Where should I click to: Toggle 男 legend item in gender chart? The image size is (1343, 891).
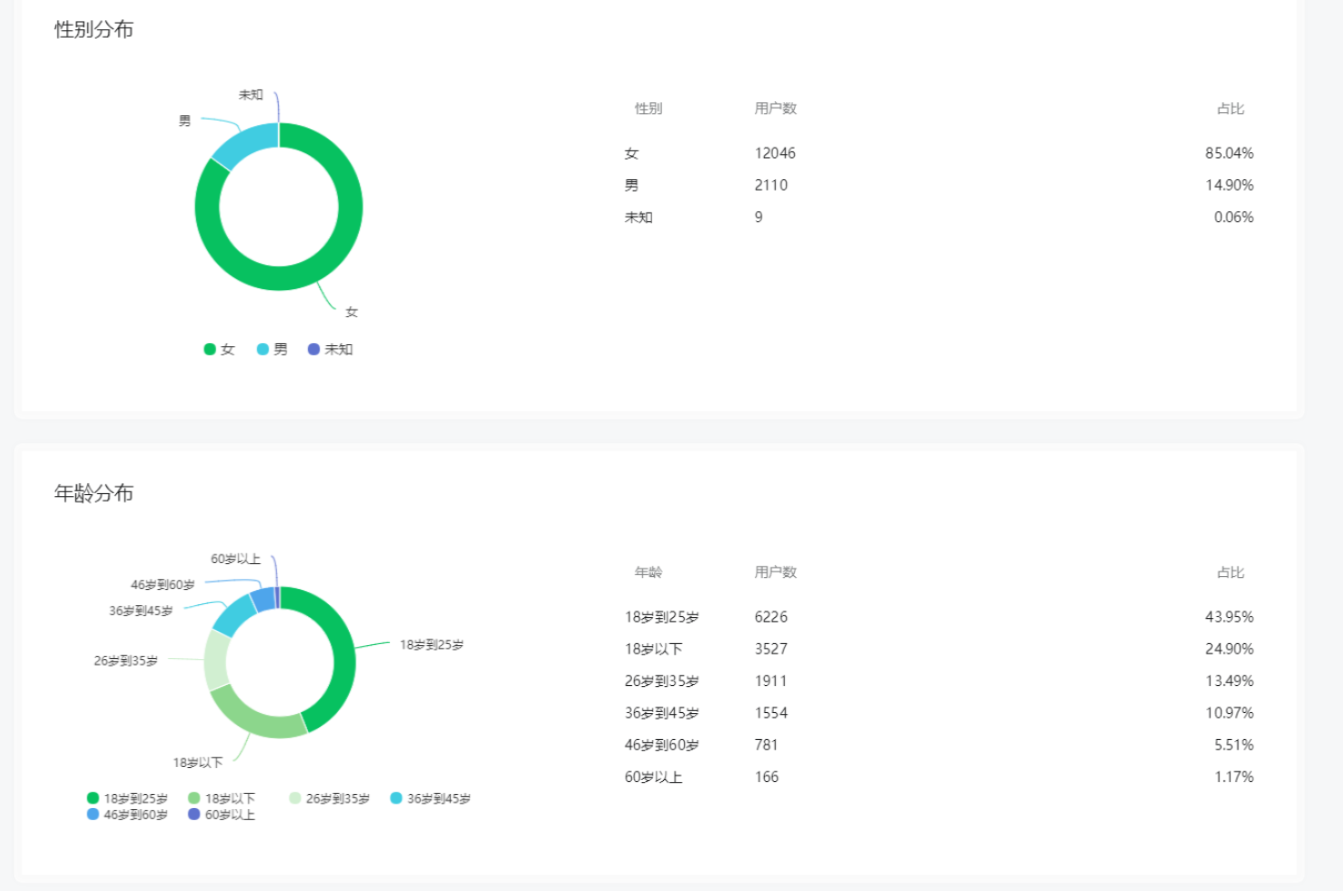click(x=272, y=349)
